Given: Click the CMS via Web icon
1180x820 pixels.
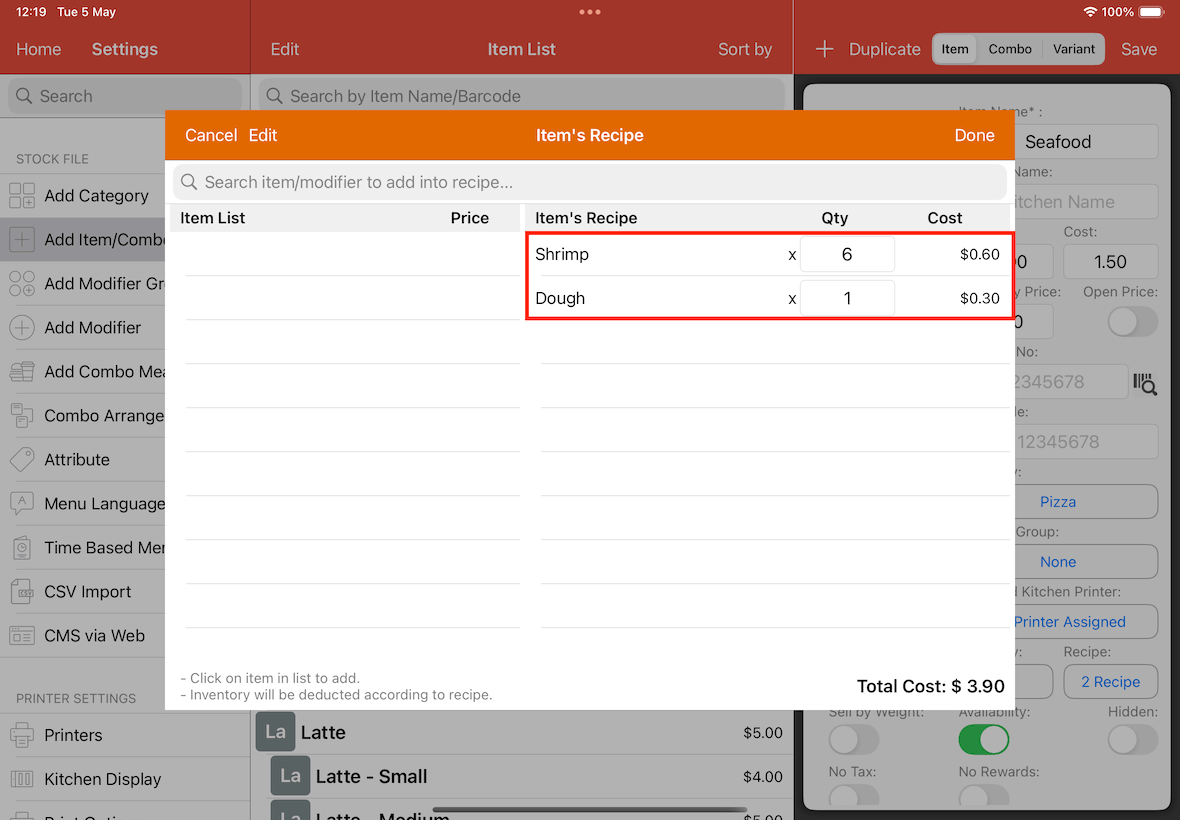Looking at the screenshot, I should 22,636.
